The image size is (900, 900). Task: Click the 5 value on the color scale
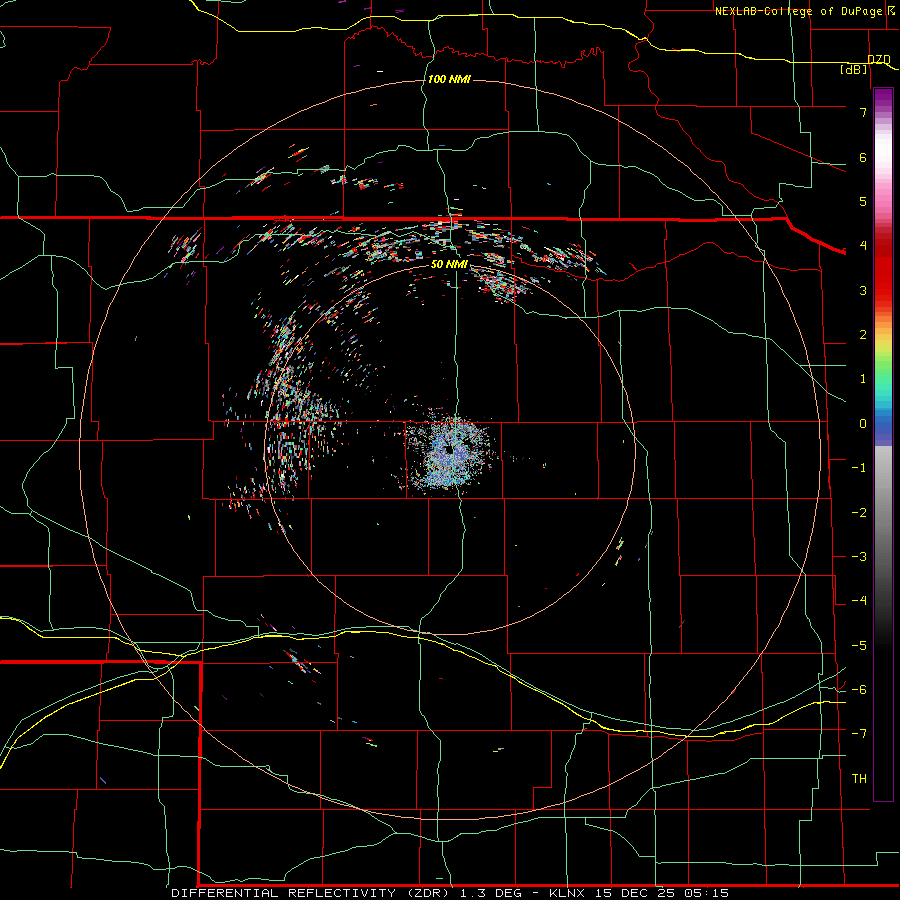863,201
